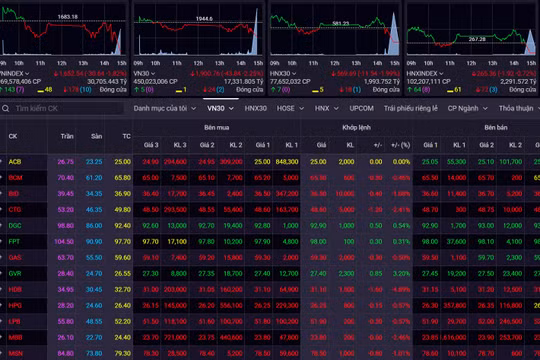
Task: Sort by the CK column header
Action: tap(13, 136)
